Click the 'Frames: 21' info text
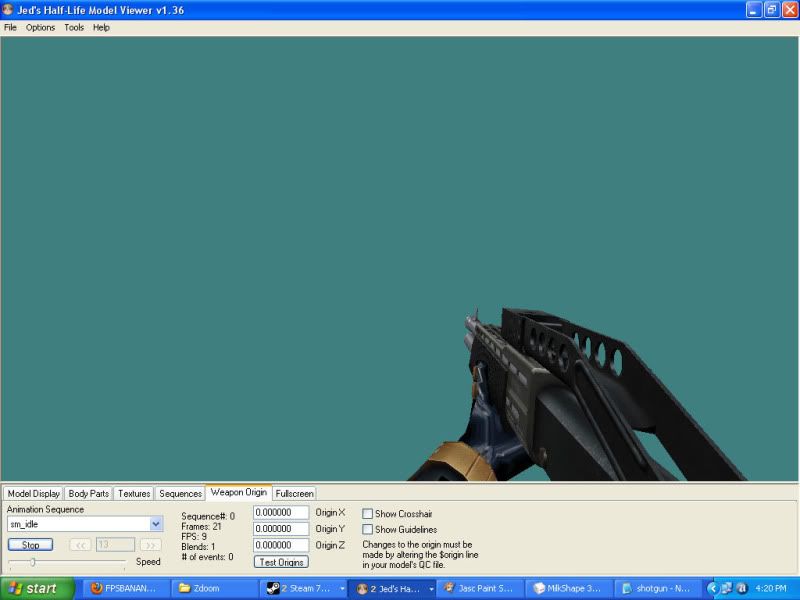The height and width of the screenshot is (600, 800). pos(201,527)
